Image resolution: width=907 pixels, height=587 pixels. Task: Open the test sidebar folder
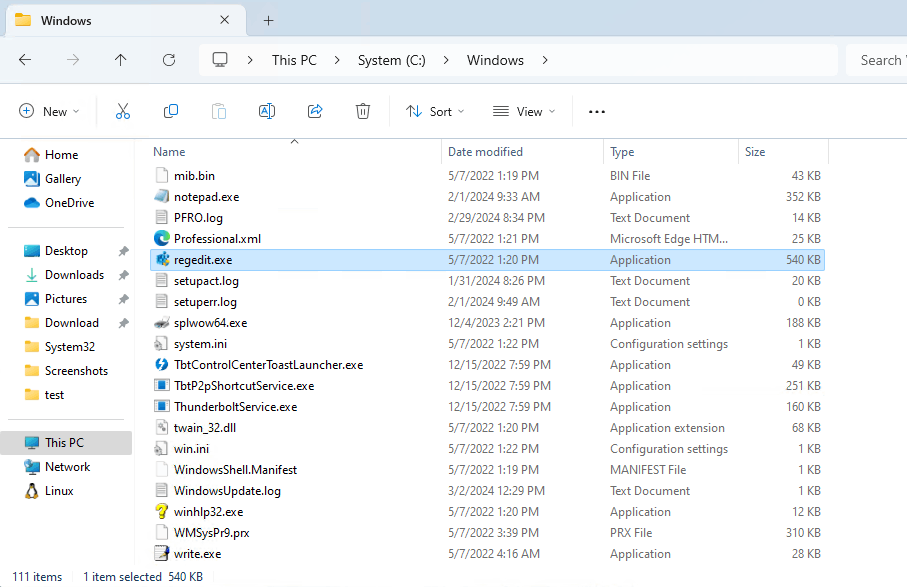44,395
